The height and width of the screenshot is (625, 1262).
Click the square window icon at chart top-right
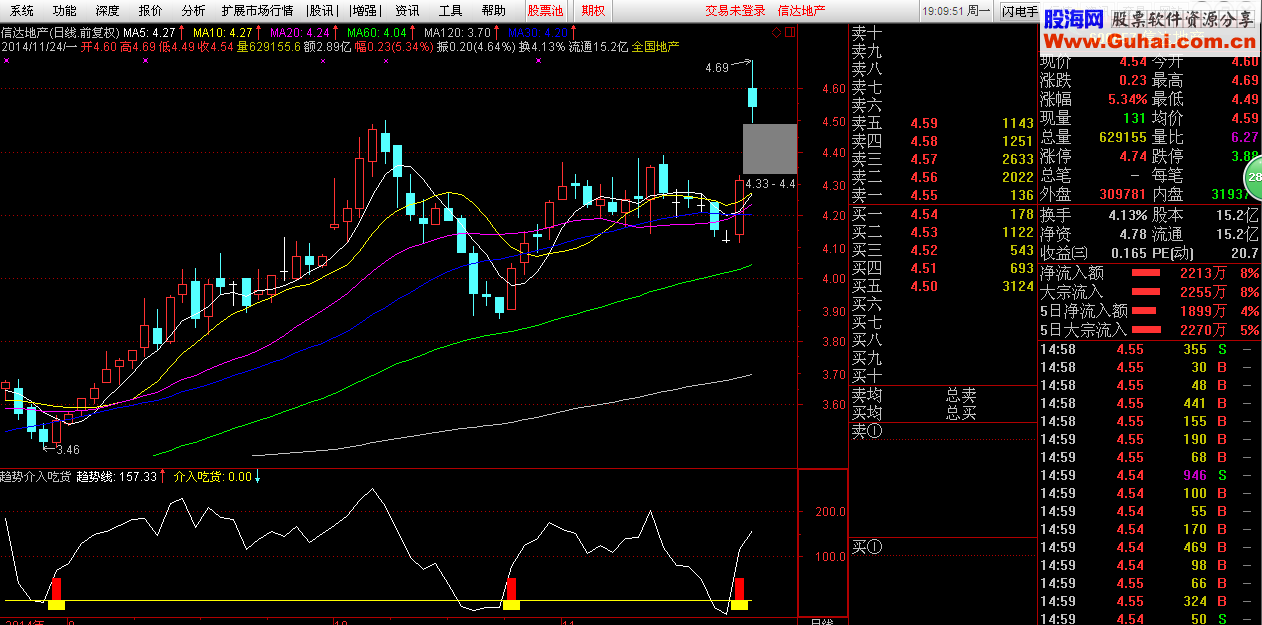coord(790,32)
